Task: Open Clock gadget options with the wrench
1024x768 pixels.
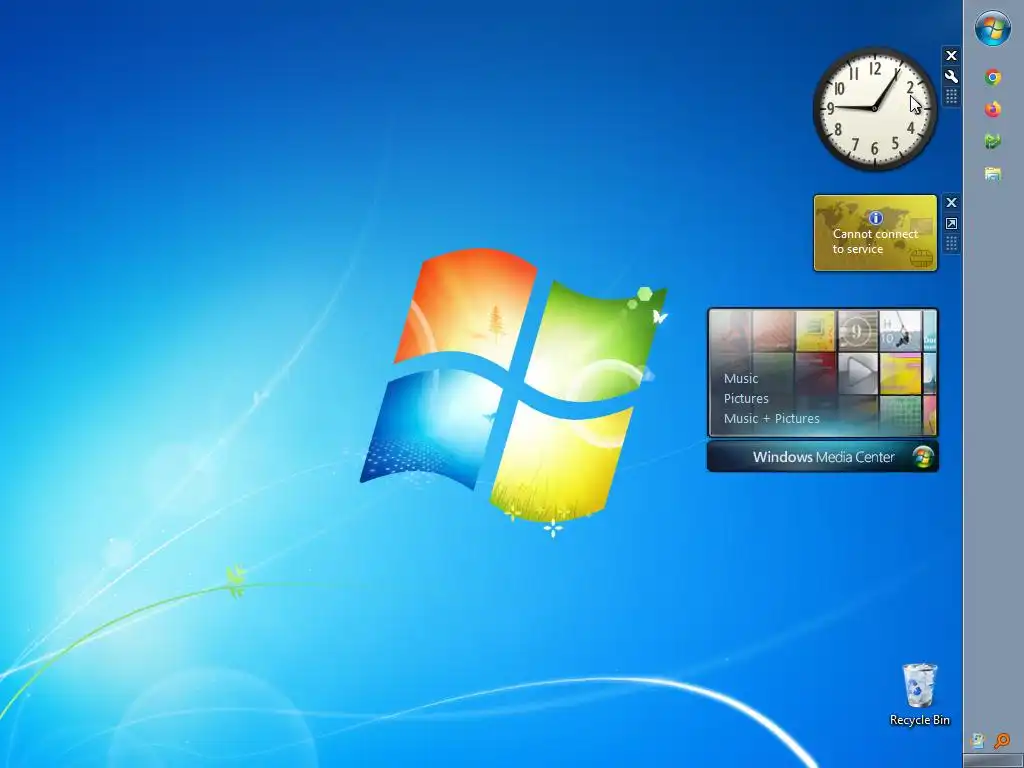Action: 951,76
